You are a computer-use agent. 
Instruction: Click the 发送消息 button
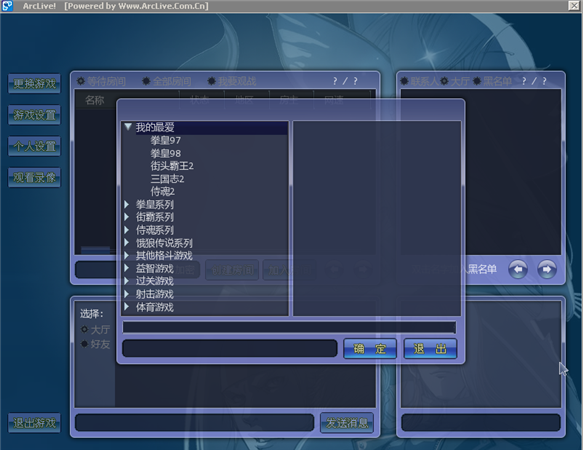coord(347,423)
